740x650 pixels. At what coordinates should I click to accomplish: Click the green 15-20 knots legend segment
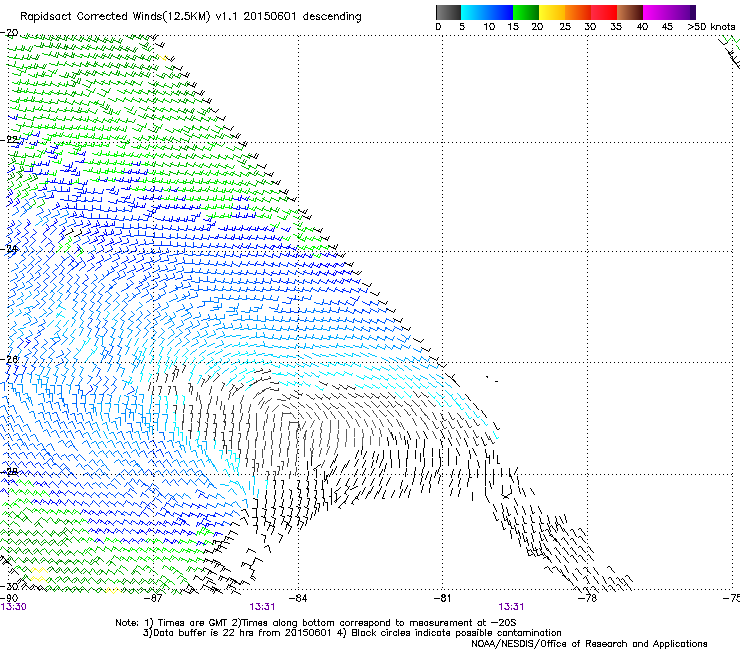pos(526,12)
